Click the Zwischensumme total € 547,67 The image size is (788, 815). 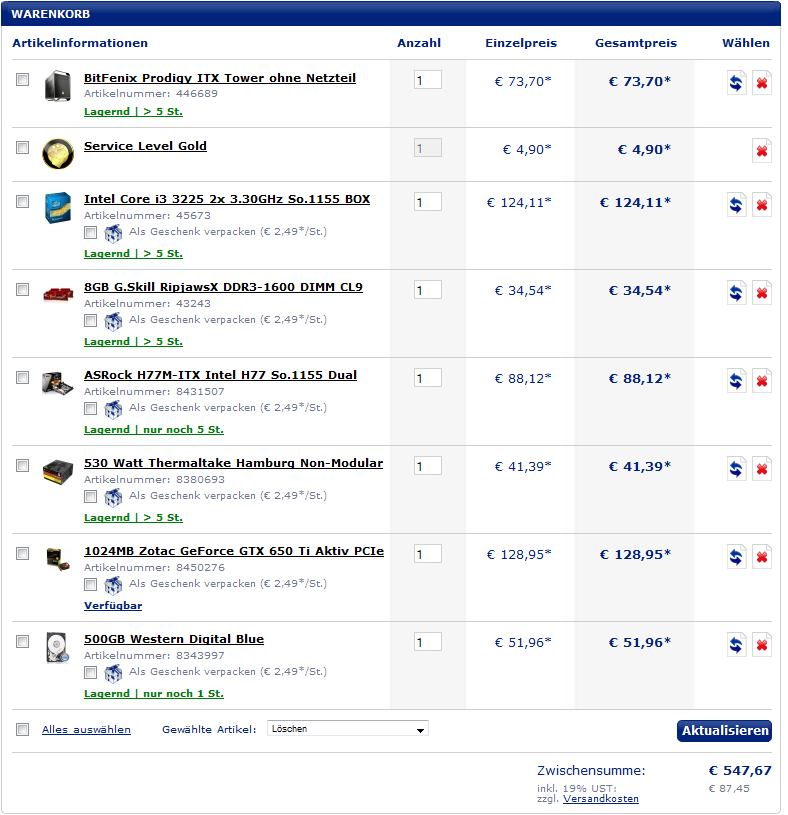pos(740,770)
